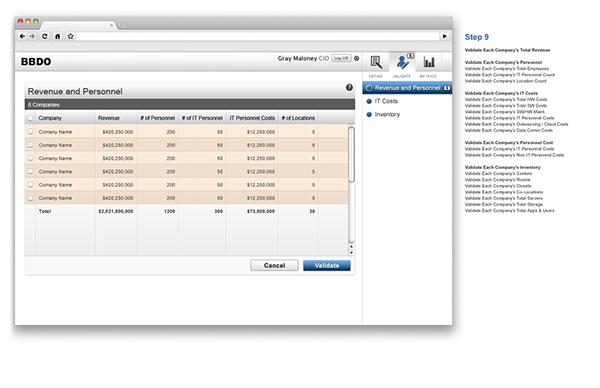Select Revenue and Personnel in sidebar

(407, 88)
